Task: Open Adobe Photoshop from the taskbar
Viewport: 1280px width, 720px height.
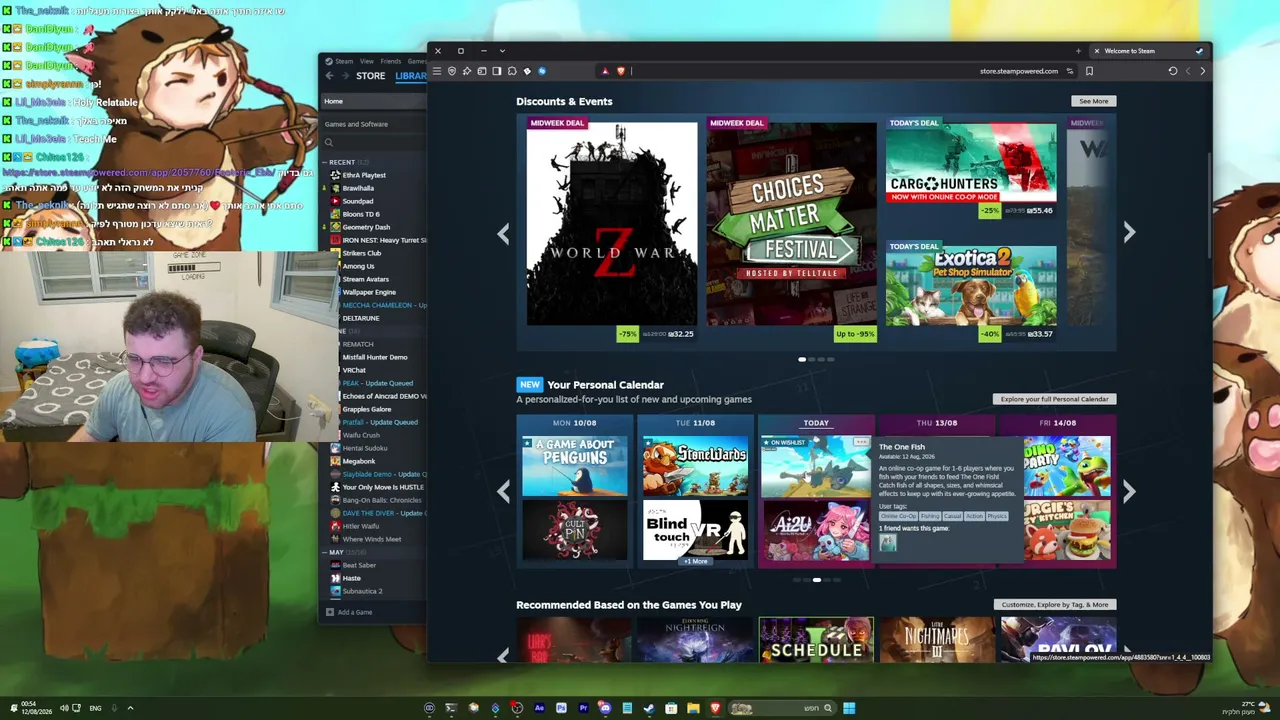Action: click(561, 708)
